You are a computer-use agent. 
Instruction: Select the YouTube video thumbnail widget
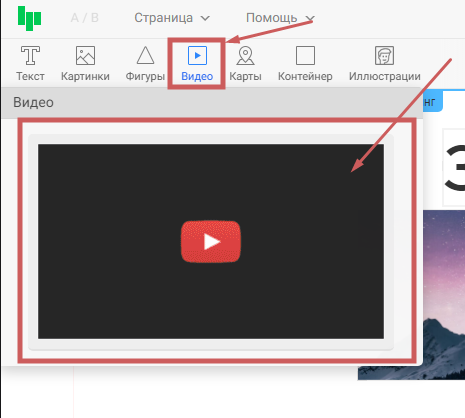[211, 242]
